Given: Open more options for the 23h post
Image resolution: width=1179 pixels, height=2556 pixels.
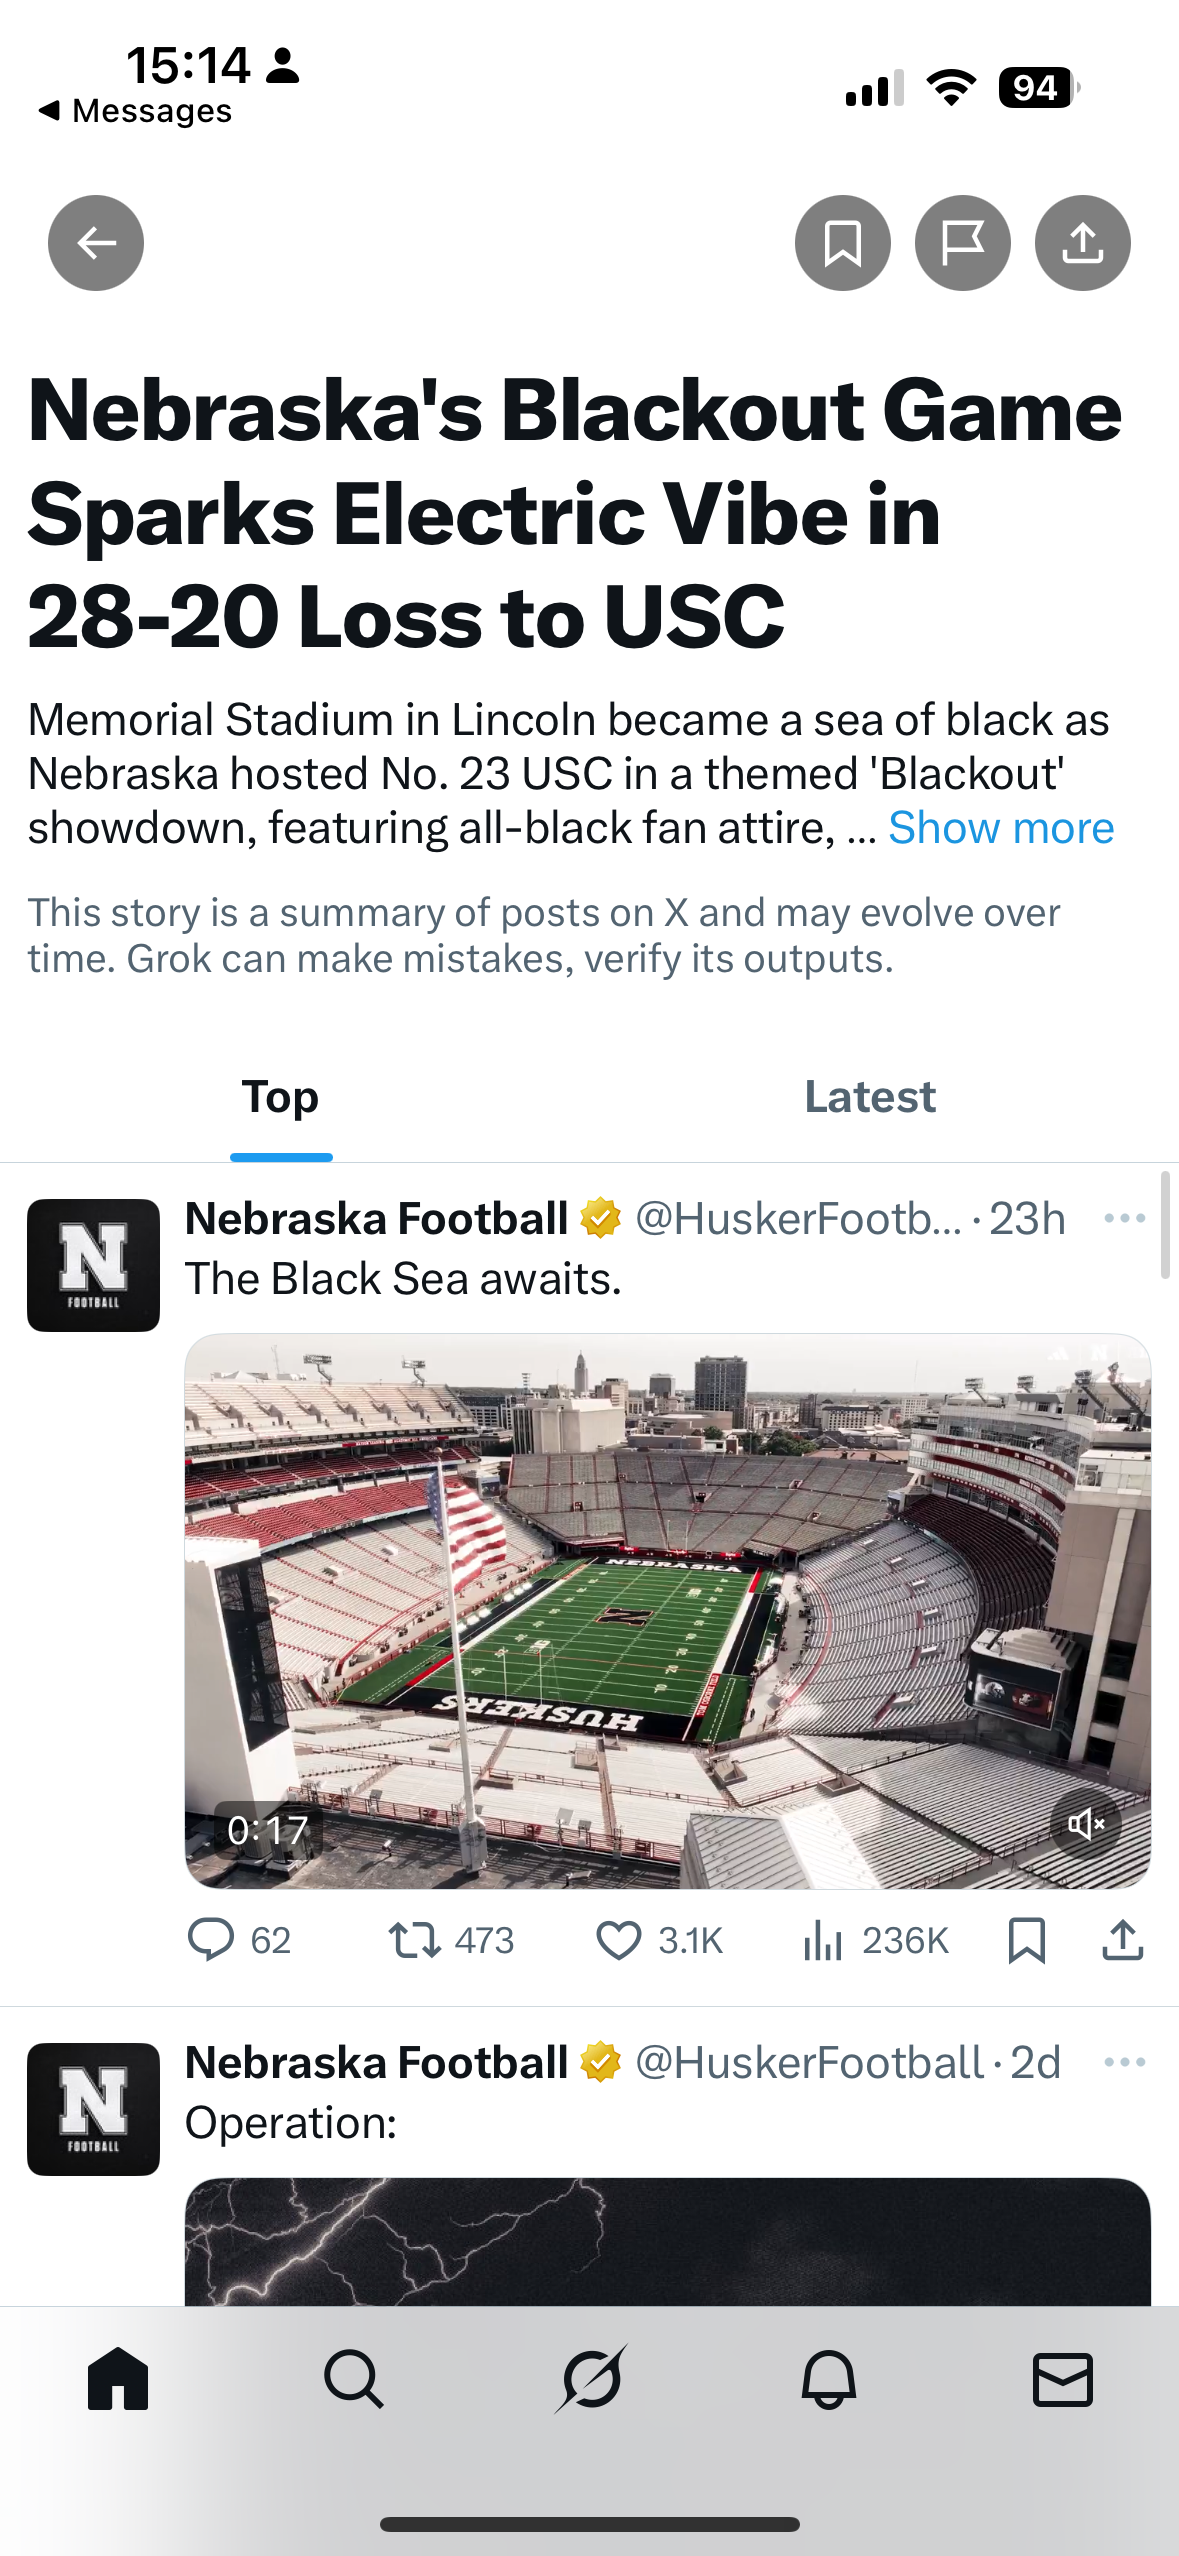Looking at the screenshot, I should pyautogui.click(x=1124, y=1218).
